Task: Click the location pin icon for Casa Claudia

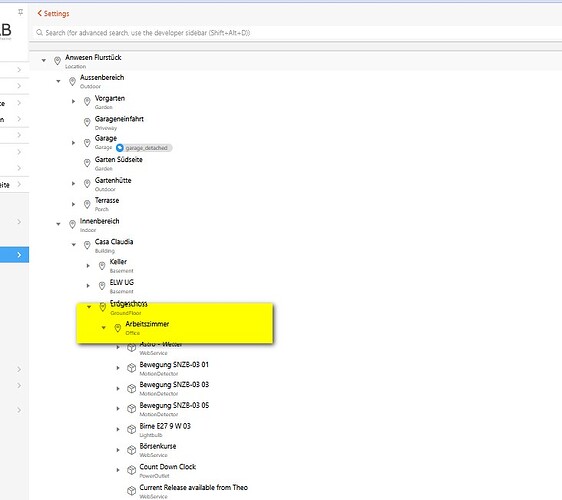Action: point(87,245)
